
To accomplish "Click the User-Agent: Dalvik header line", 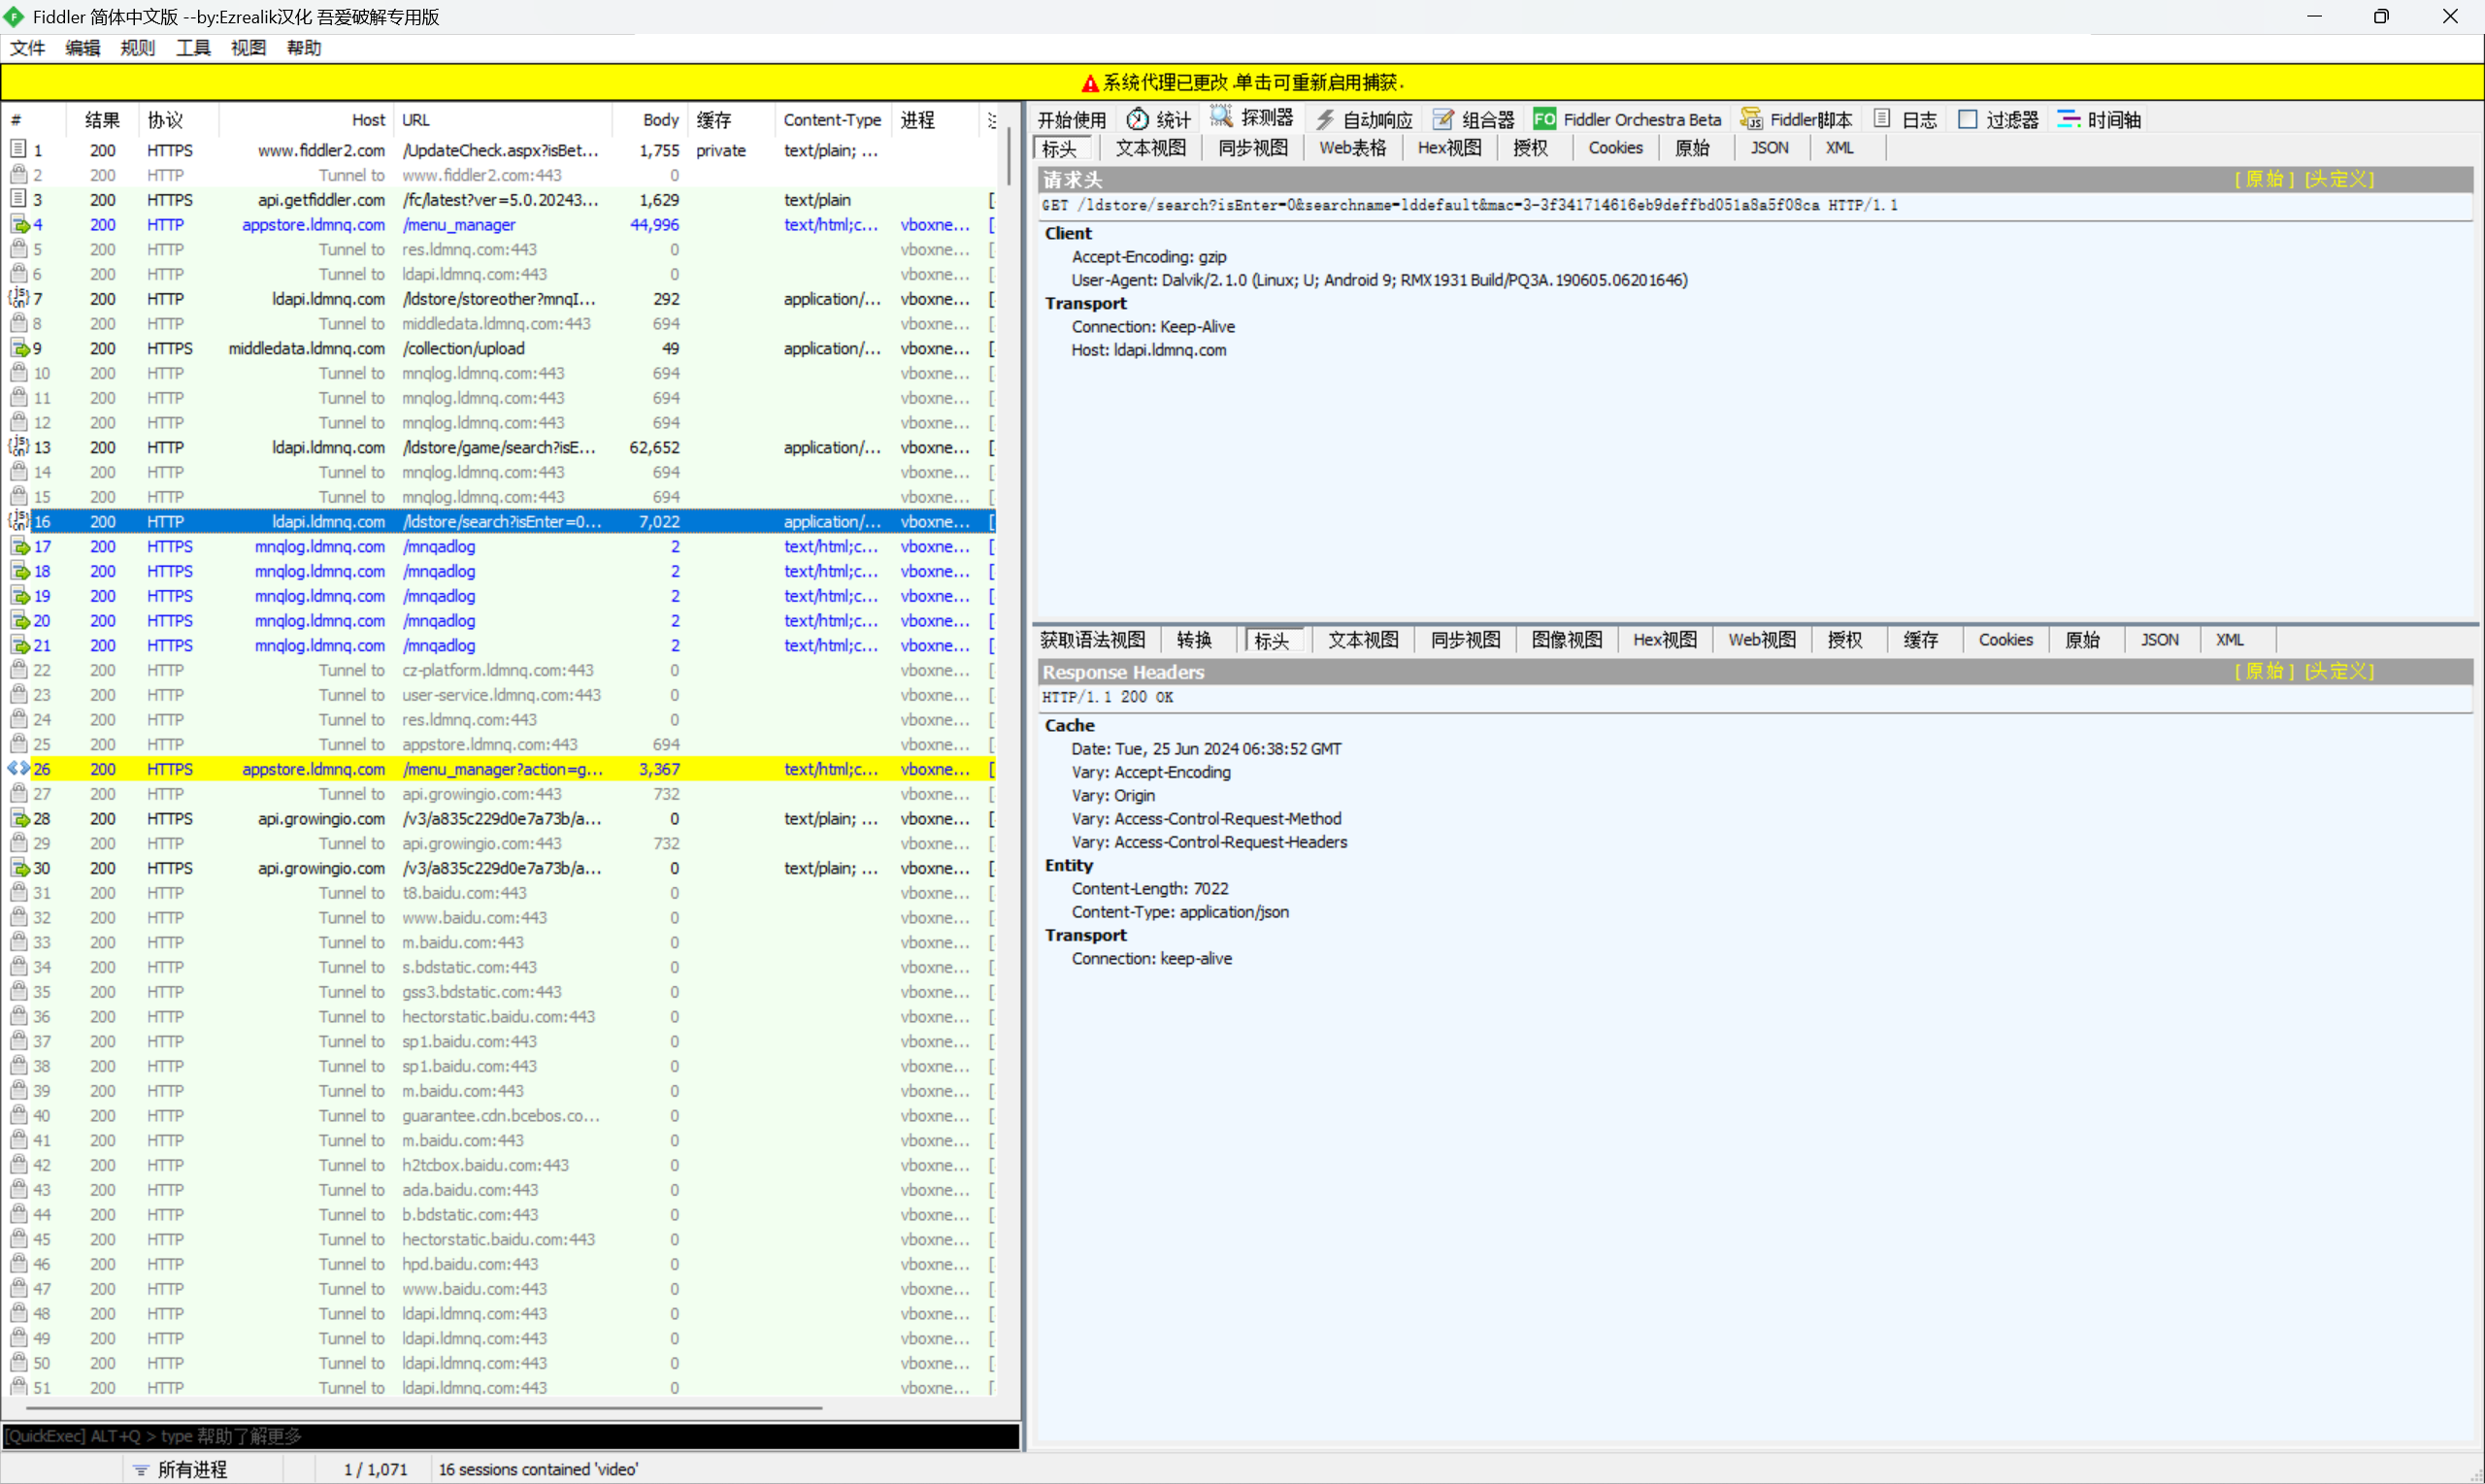I will (x=1379, y=280).
